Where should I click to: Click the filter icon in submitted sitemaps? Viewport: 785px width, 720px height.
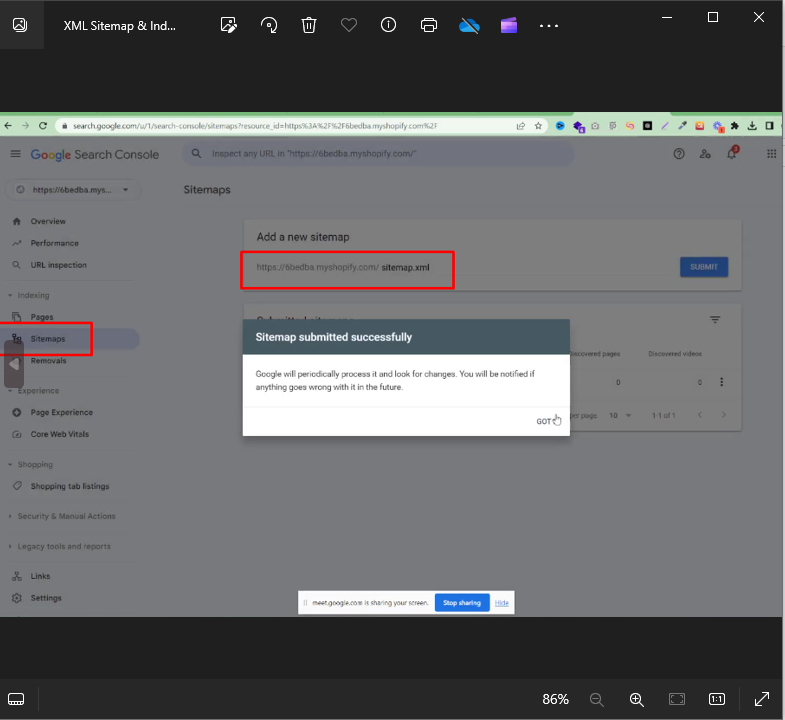tap(715, 319)
